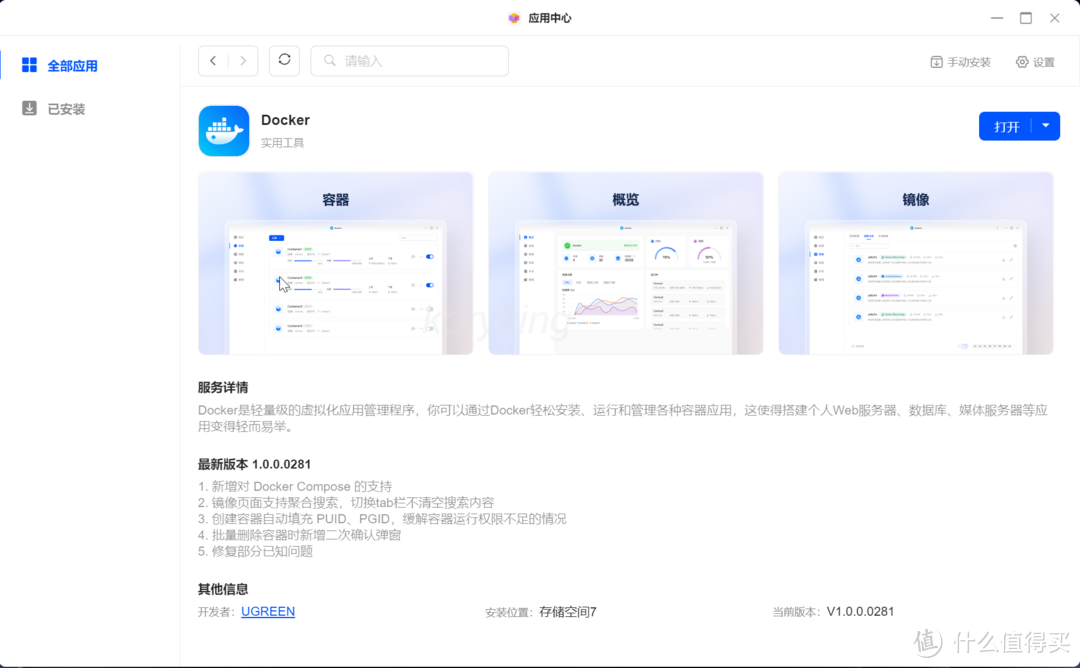Select the 全部应用 sidebar tab
The width and height of the screenshot is (1080, 668).
[72, 66]
